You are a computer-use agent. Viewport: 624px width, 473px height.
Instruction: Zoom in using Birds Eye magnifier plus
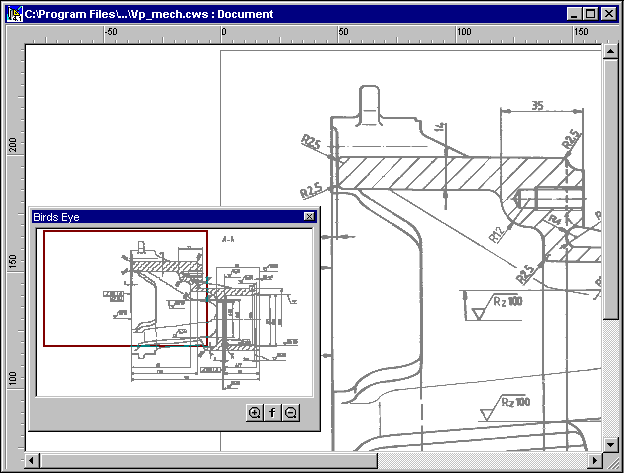(254, 413)
